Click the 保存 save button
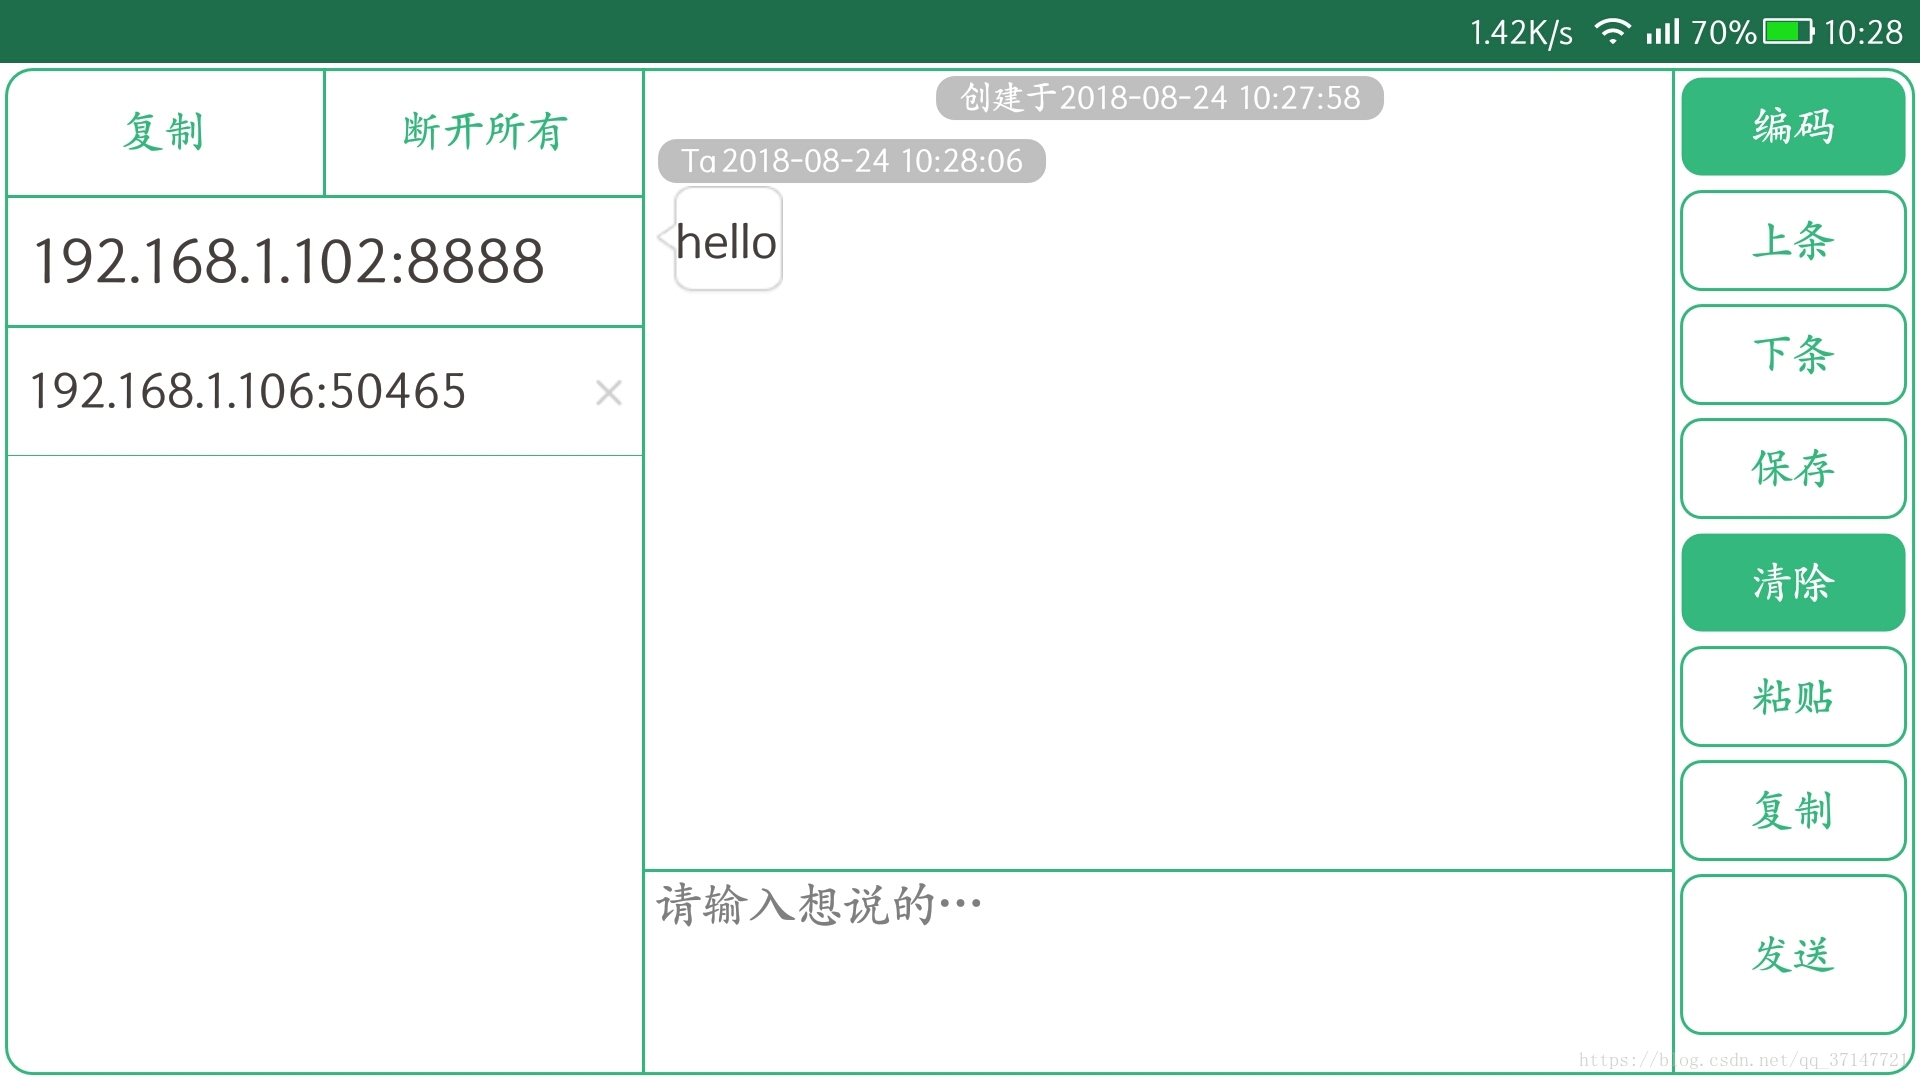Screen dimensions: 1920x1080 click(1792, 468)
